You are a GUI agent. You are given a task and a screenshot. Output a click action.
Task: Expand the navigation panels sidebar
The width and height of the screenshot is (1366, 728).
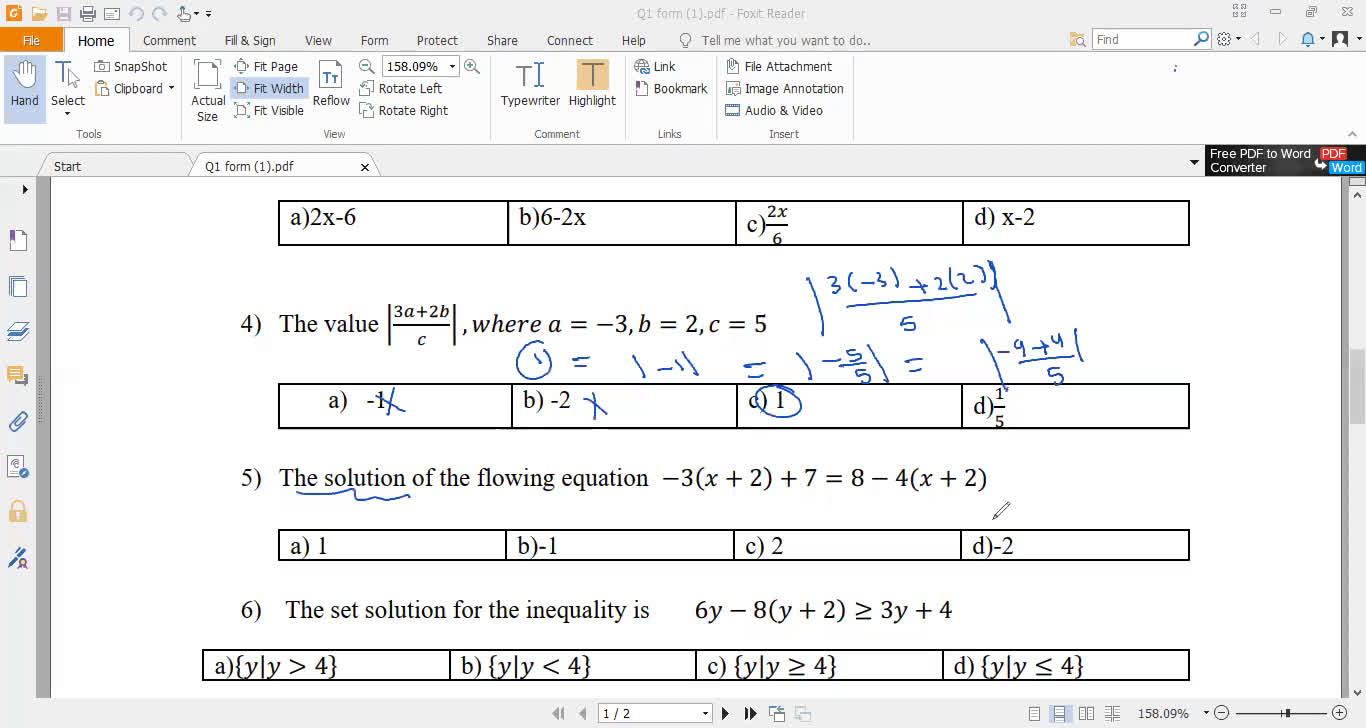click(22, 189)
